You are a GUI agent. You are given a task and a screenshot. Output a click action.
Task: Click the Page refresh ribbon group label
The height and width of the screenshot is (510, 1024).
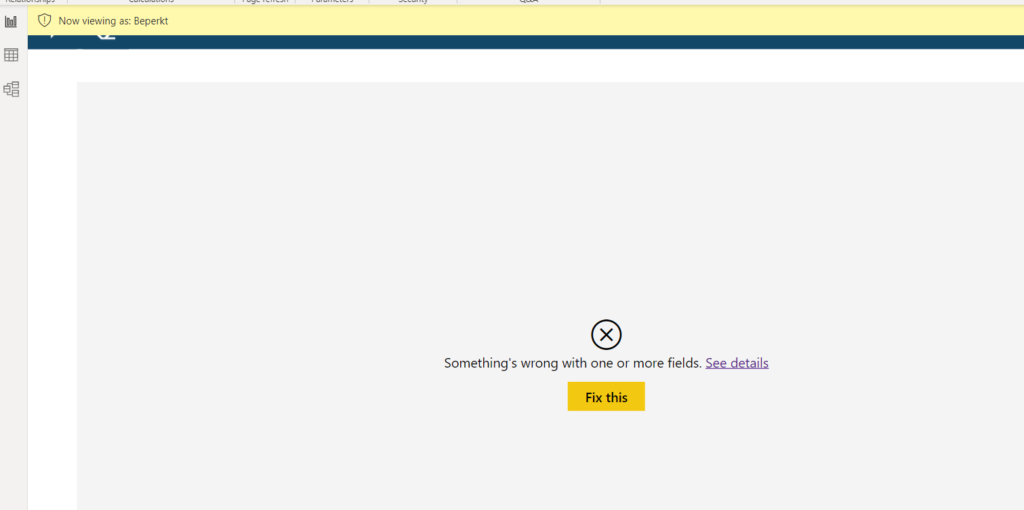265,2
